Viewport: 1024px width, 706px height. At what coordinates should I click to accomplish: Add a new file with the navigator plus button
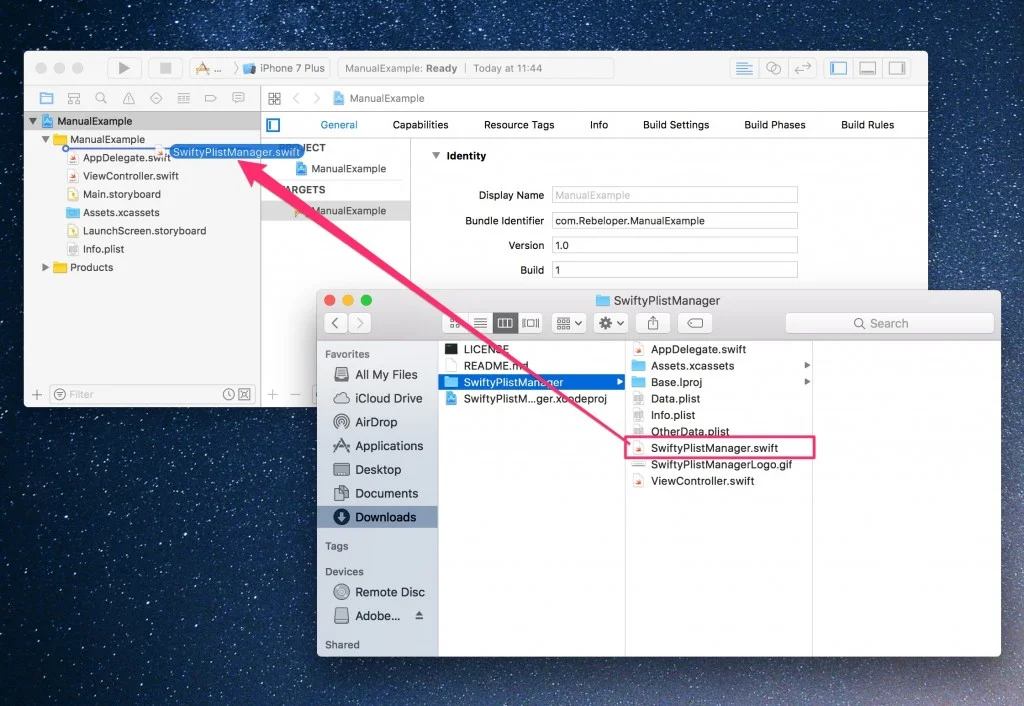pos(37,394)
